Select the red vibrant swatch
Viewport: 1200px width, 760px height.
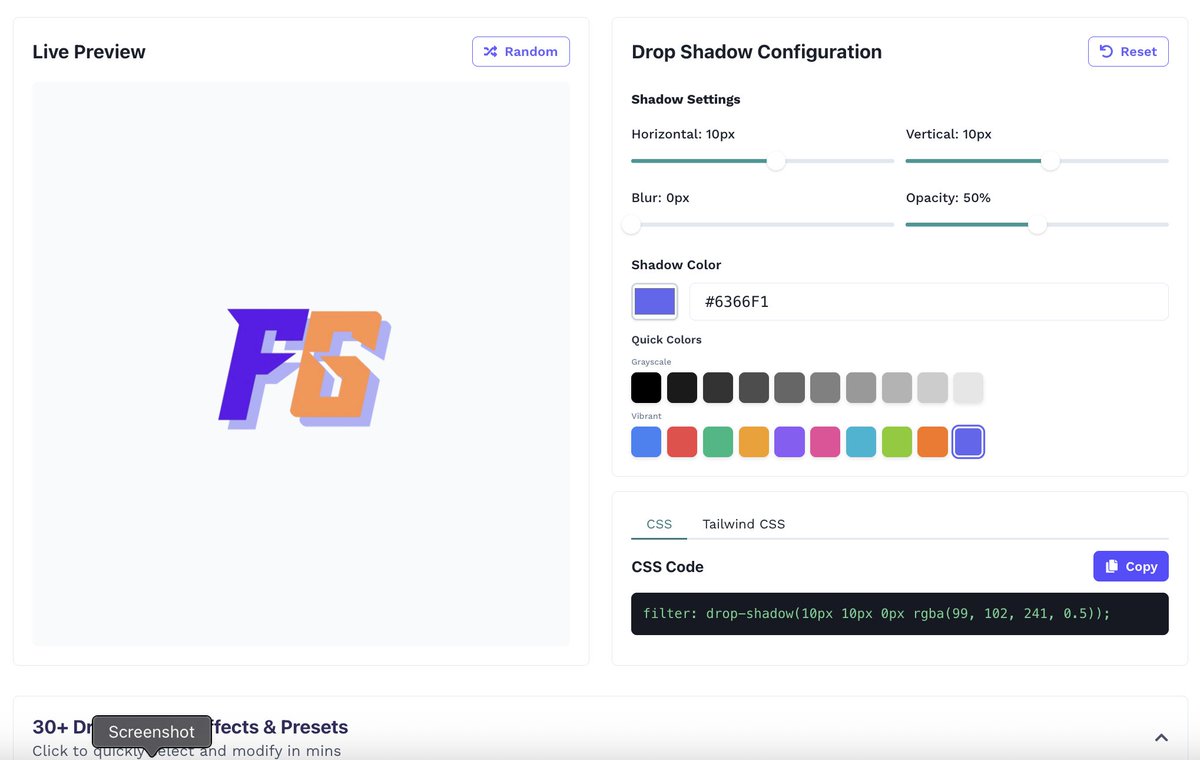(x=682, y=442)
